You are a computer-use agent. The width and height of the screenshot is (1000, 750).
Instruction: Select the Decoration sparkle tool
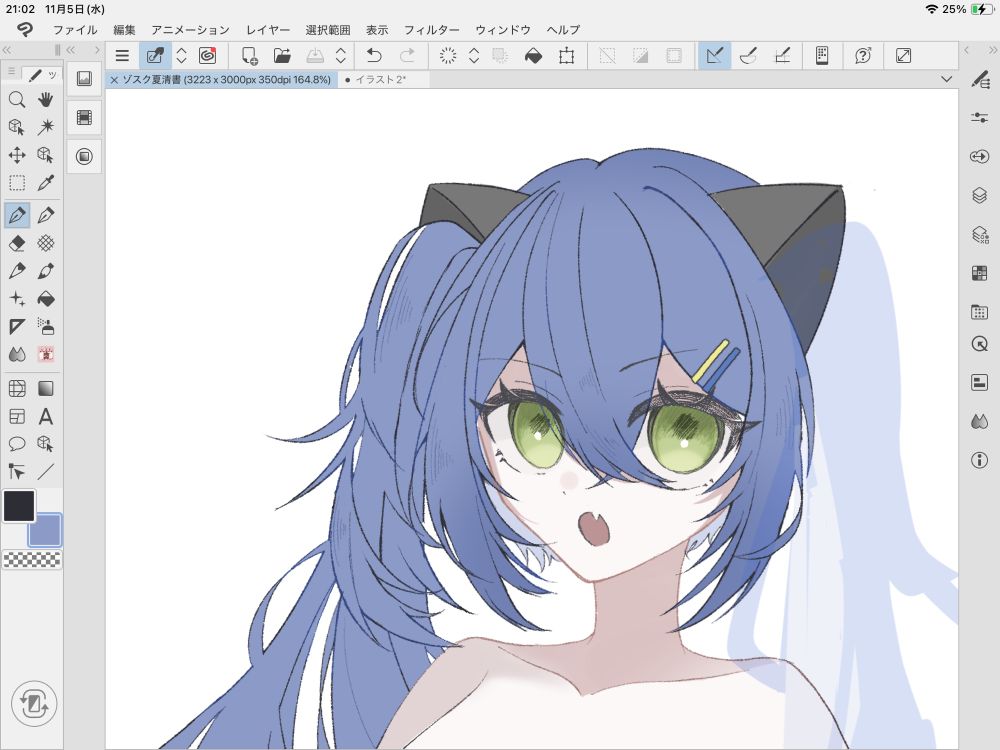click(x=17, y=298)
